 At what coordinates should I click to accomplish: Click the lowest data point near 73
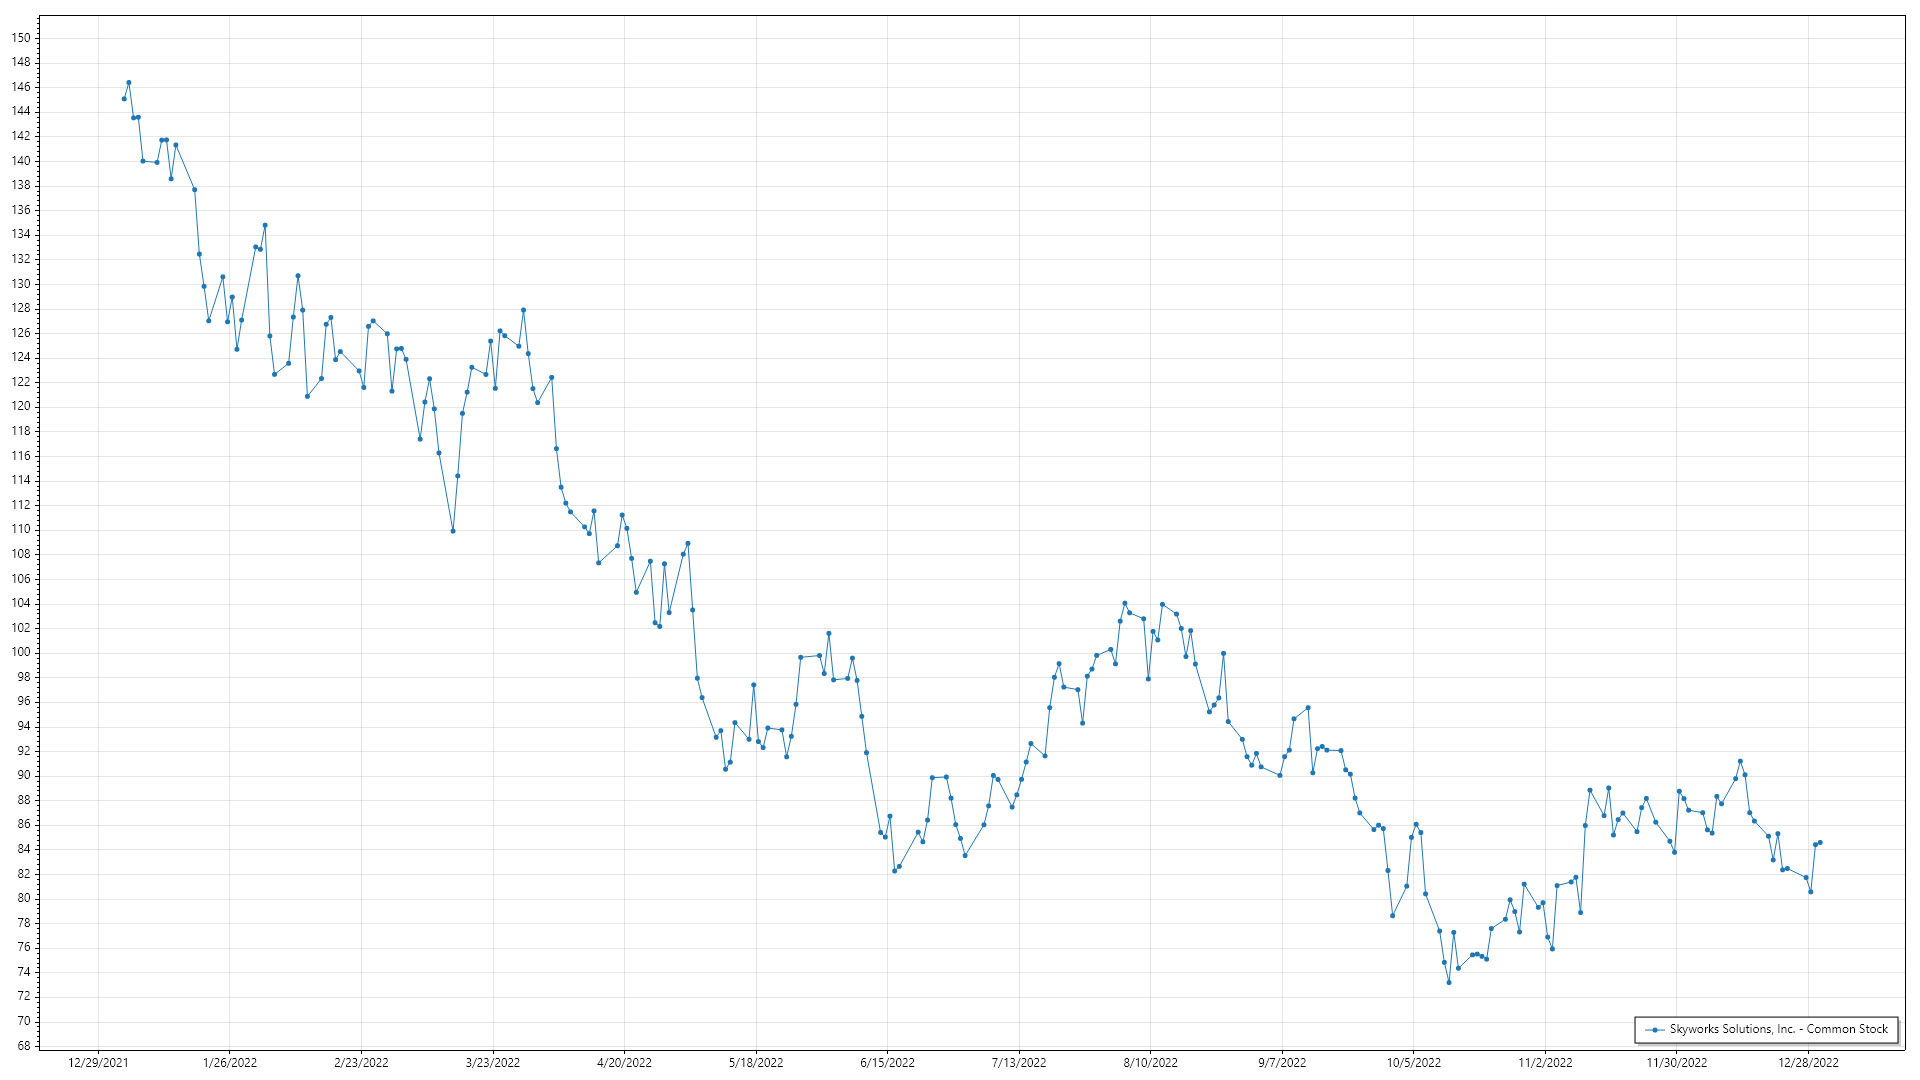(1448, 983)
